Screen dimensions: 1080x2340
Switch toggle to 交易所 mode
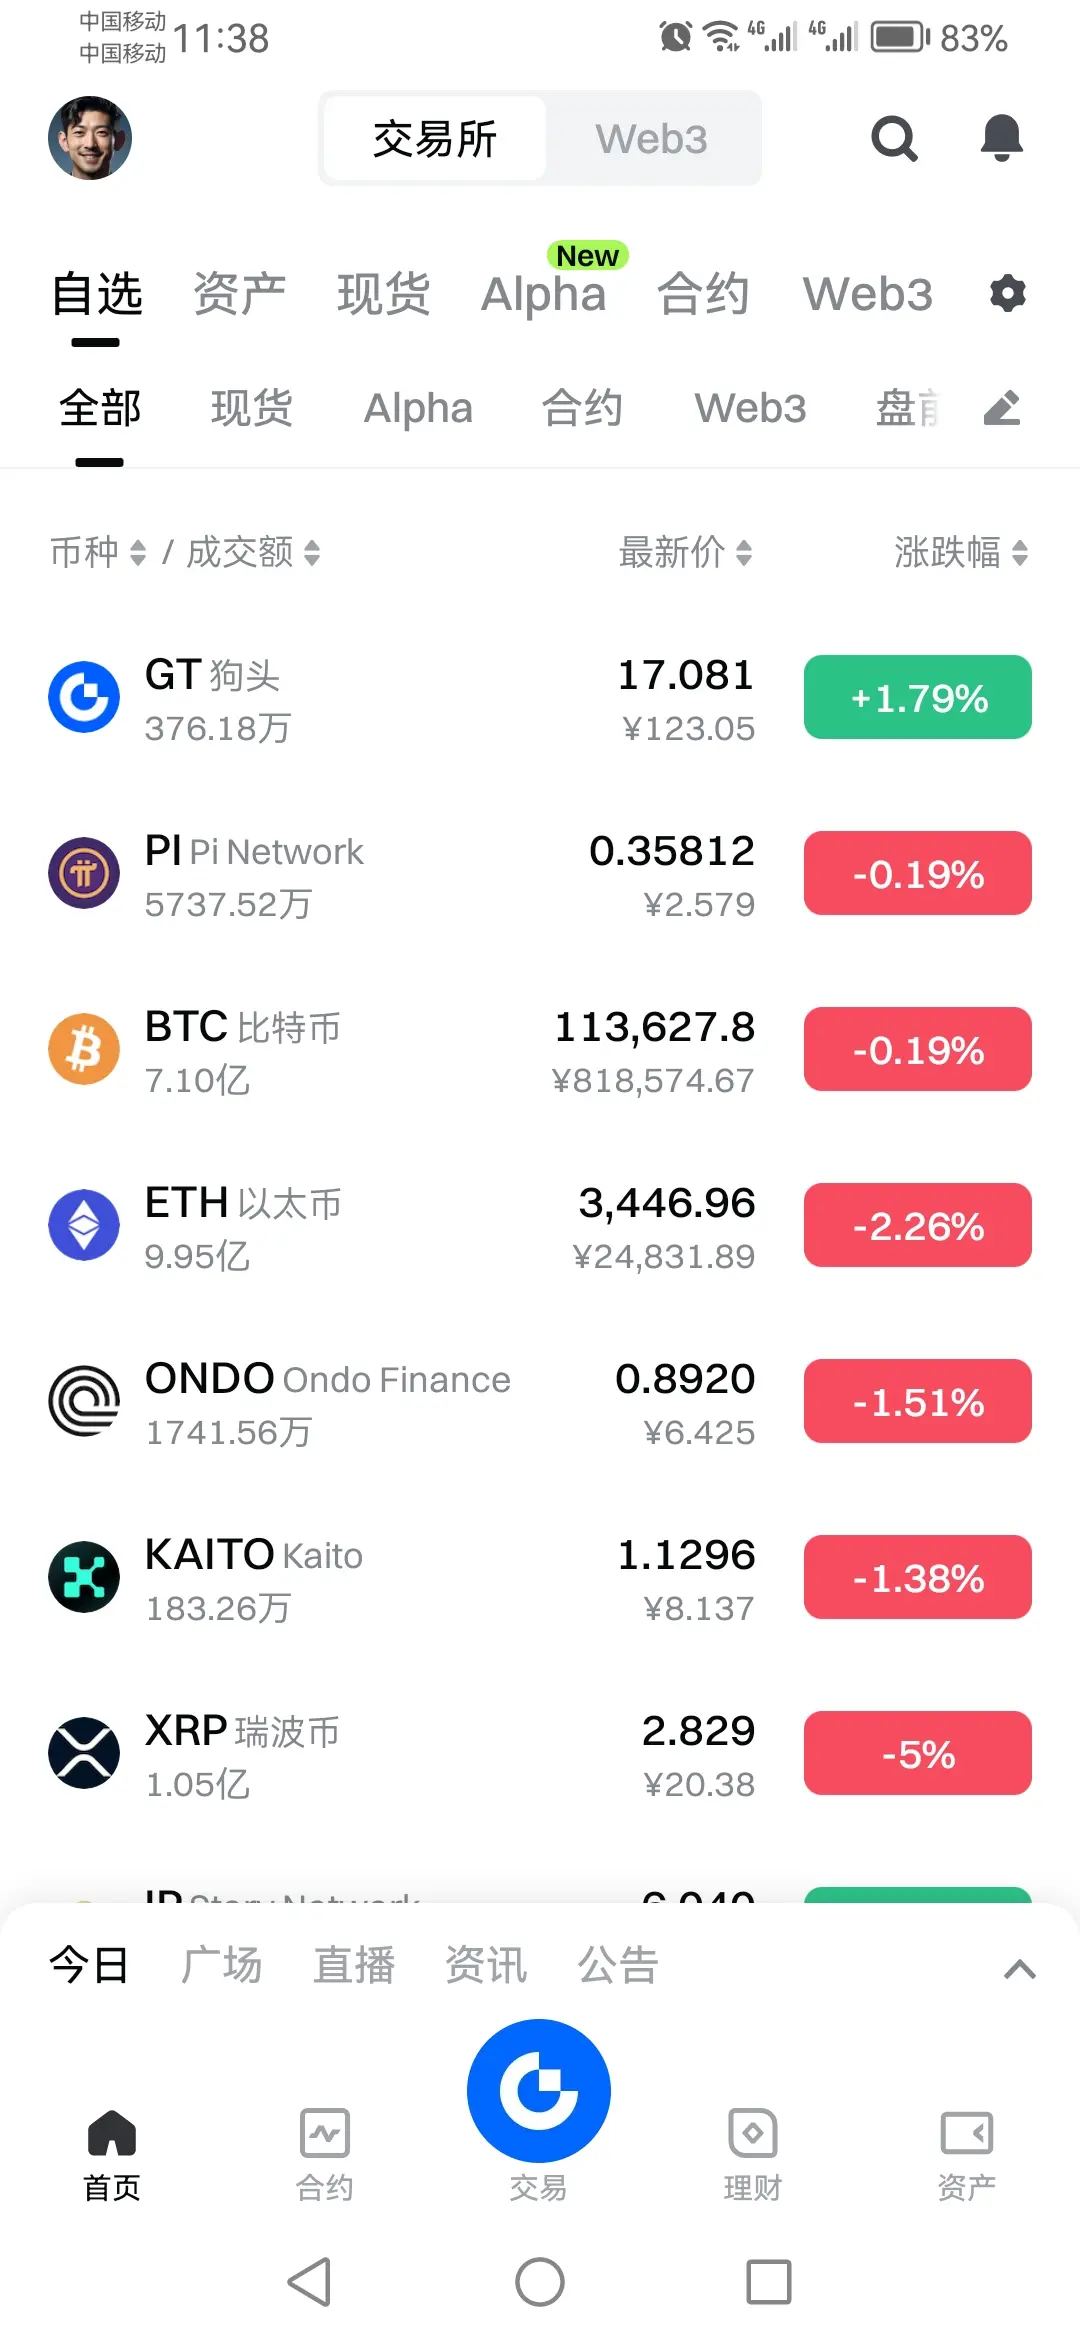[x=435, y=139]
